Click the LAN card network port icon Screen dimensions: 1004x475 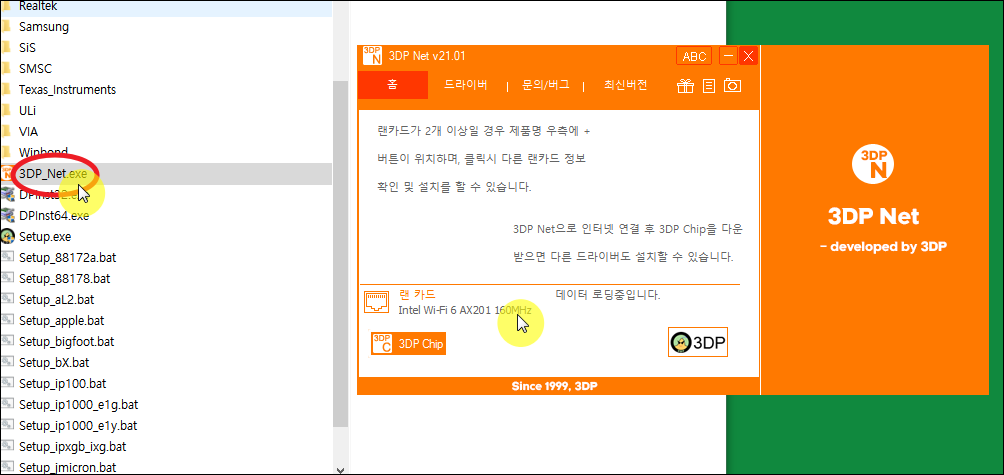pyautogui.click(x=376, y=302)
